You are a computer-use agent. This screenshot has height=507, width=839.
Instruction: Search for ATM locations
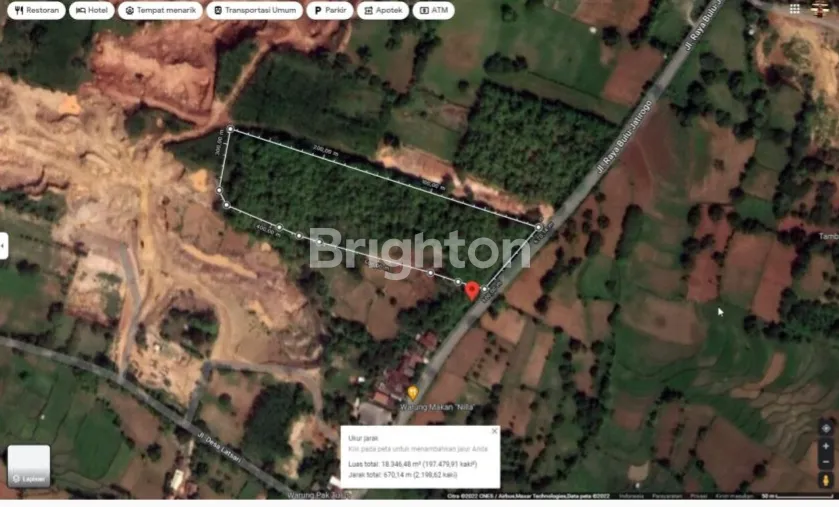(435, 10)
